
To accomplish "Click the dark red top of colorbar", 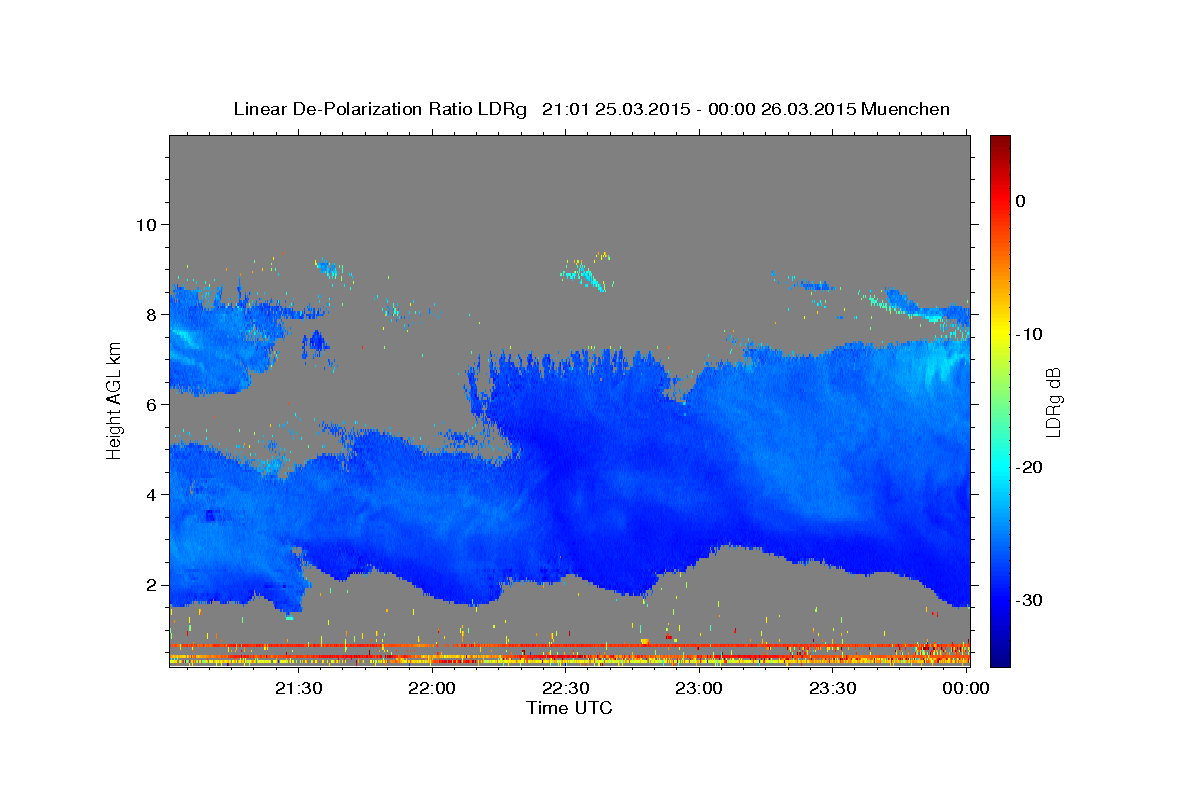I will pyautogui.click(x=1000, y=143).
